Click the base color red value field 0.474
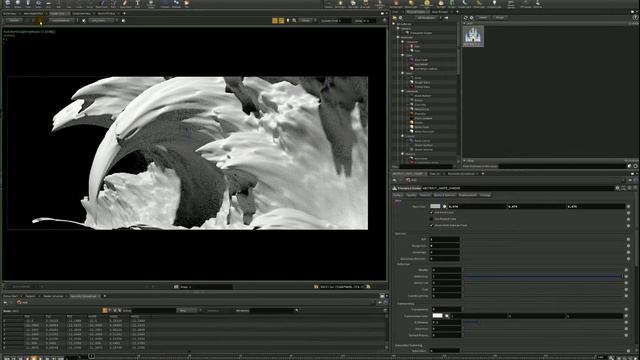The image size is (640, 360). coord(476,207)
